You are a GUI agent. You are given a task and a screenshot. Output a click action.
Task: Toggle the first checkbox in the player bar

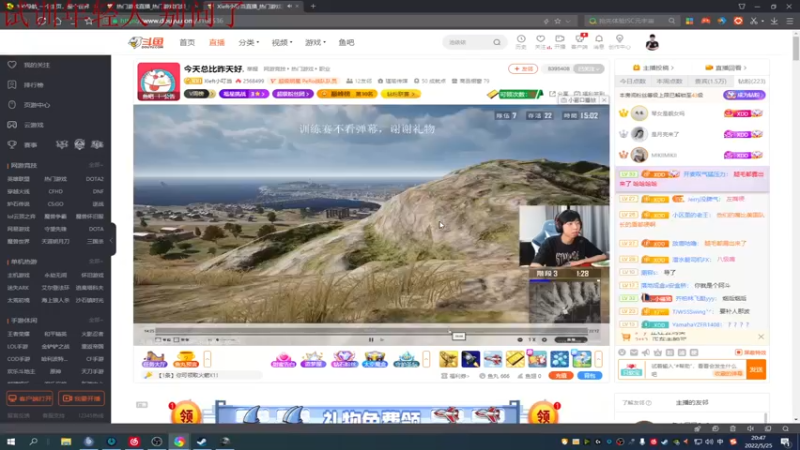[158, 340]
